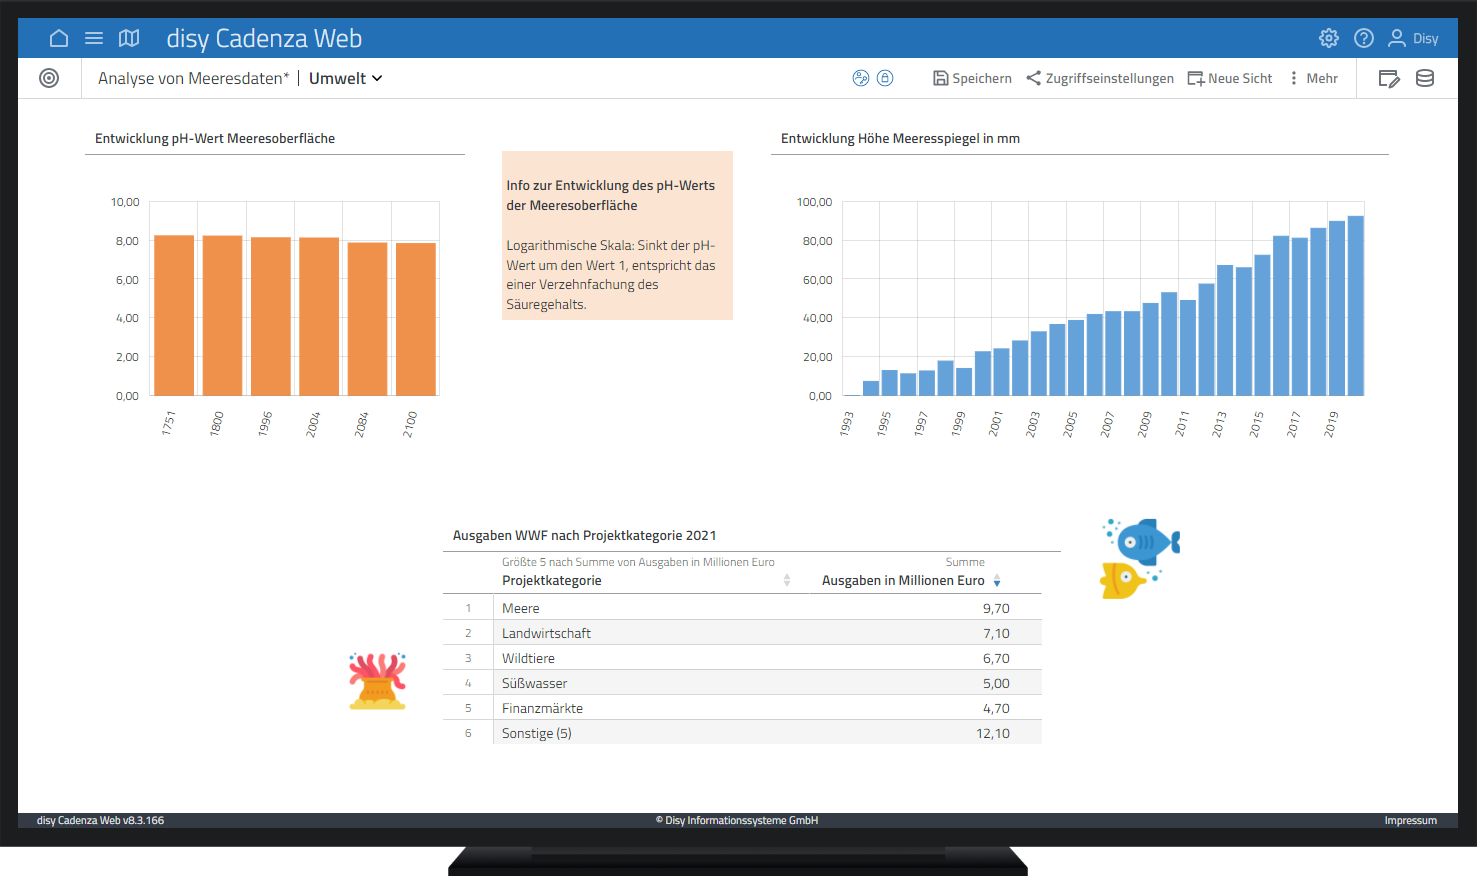Expand the Umwelt view dropdown

click(x=346, y=78)
